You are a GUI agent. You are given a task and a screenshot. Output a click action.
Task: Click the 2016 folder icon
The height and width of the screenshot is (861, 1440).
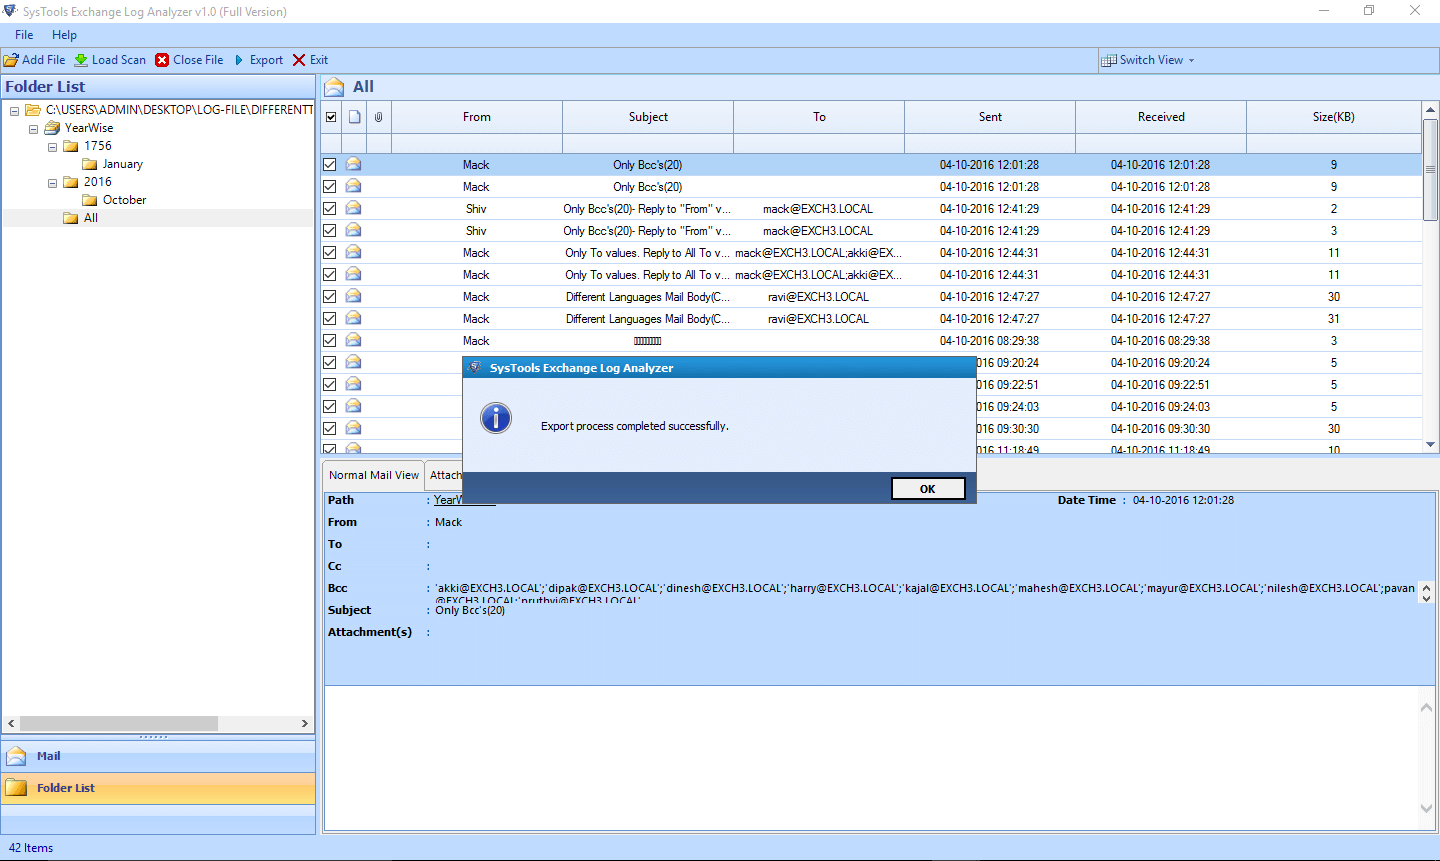click(x=71, y=182)
